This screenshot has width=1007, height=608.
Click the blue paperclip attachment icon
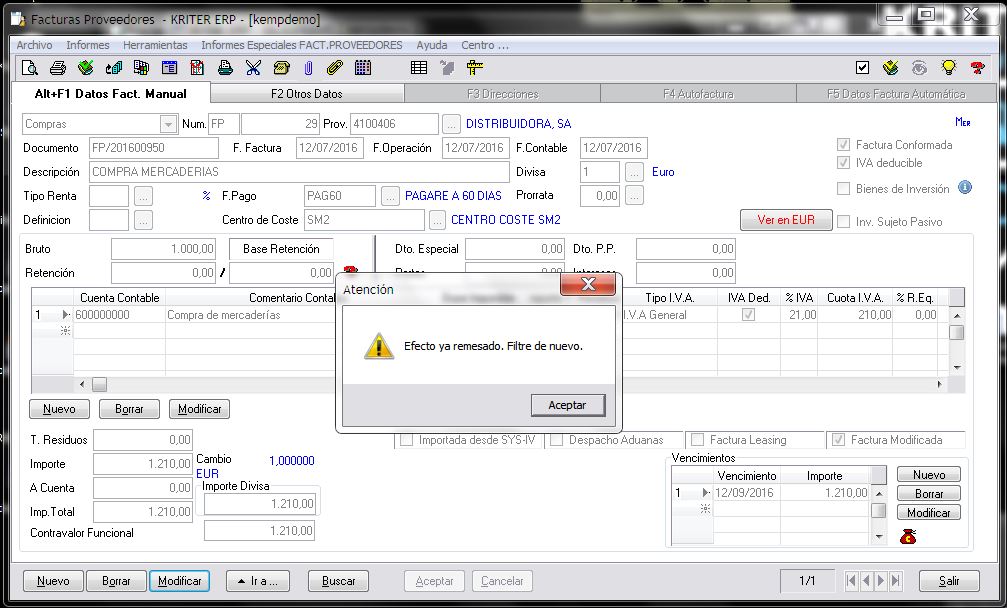[308, 67]
